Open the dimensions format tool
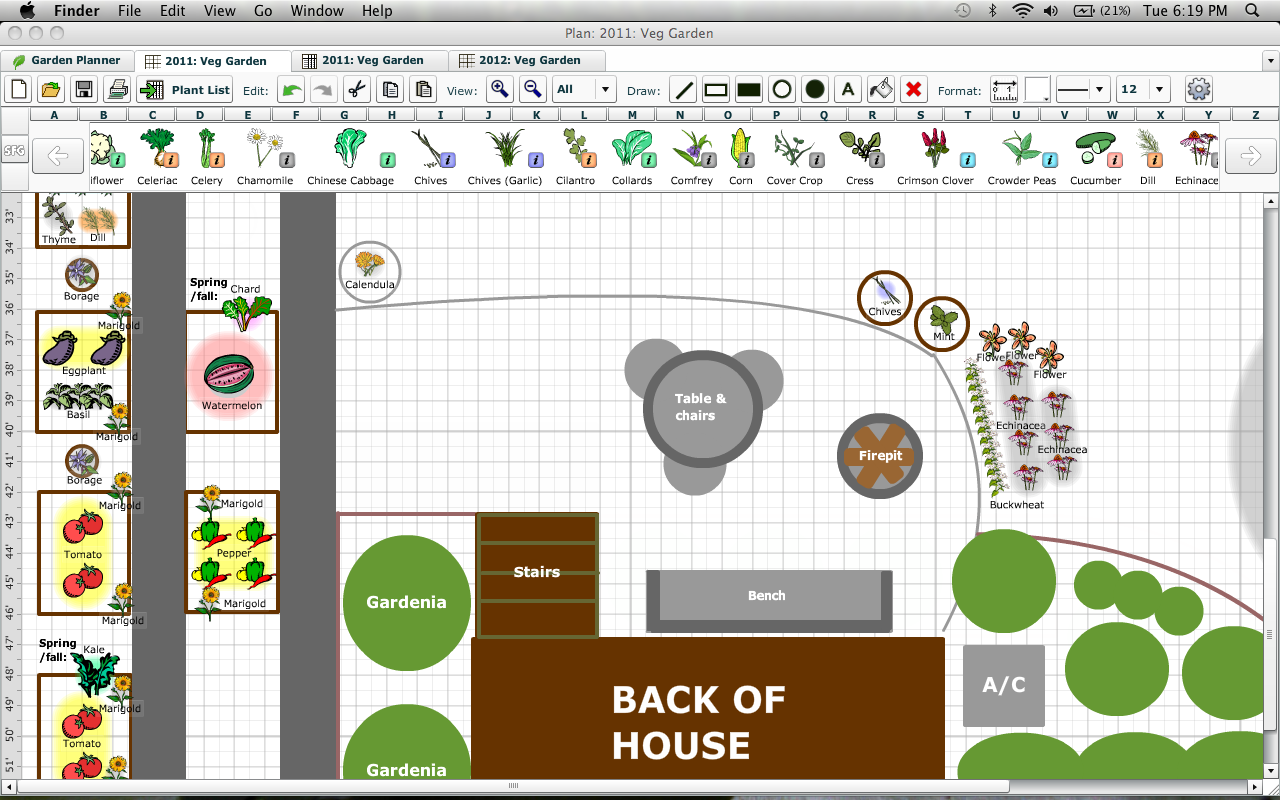Viewport: 1280px width, 800px height. click(1004, 90)
